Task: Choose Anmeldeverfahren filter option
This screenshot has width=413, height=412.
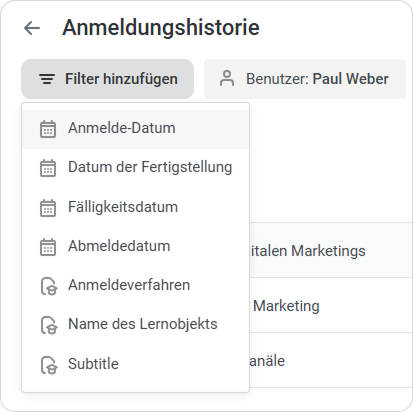Action: coord(136,286)
